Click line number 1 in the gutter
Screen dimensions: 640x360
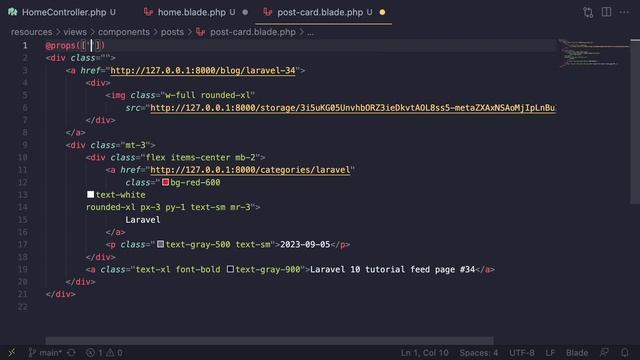click(x=25, y=45)
